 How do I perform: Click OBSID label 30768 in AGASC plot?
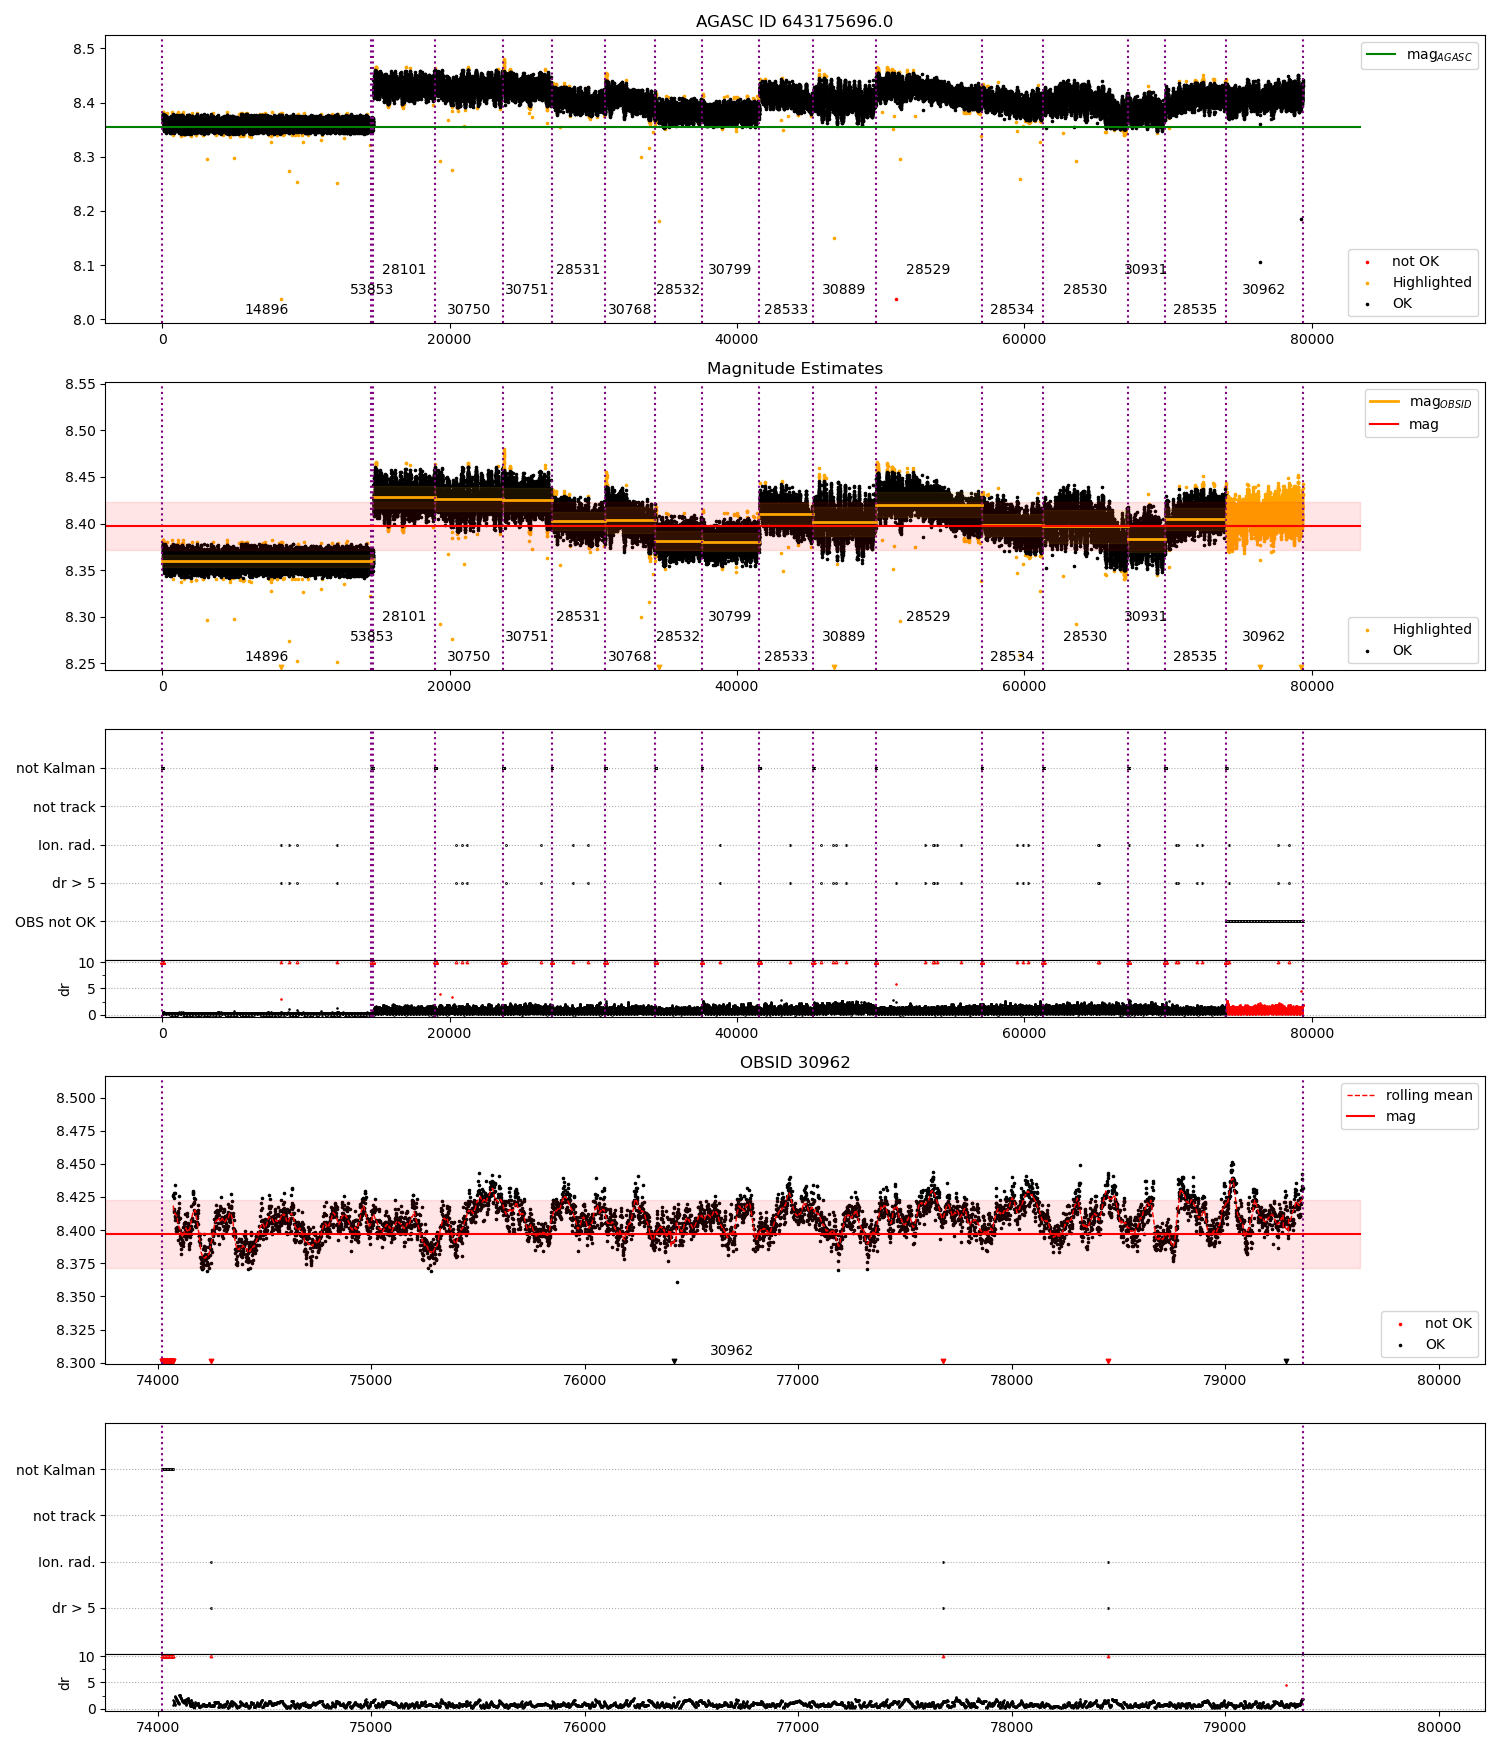tap(630, 310)
